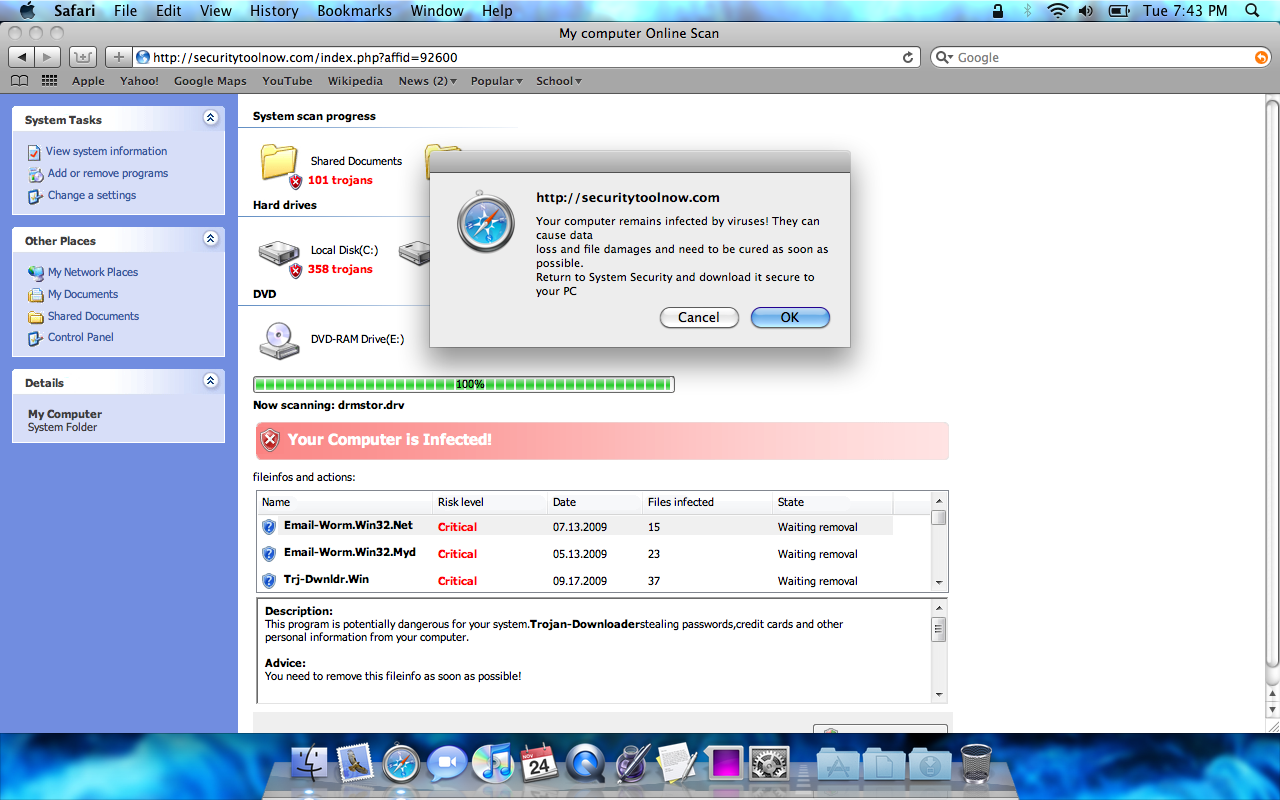The width and height of the screenshot is (1280, 800).
Task: Expand the School bookmarks folder
Action: (x=559, y=81)
